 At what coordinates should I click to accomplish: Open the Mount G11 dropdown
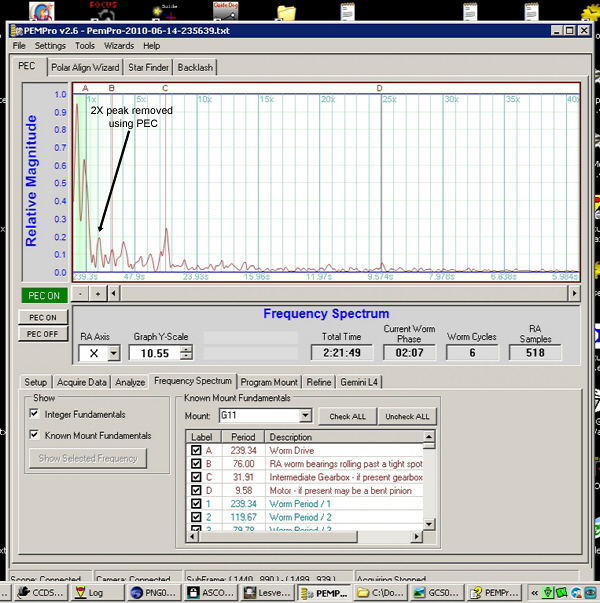click(305, 415)
